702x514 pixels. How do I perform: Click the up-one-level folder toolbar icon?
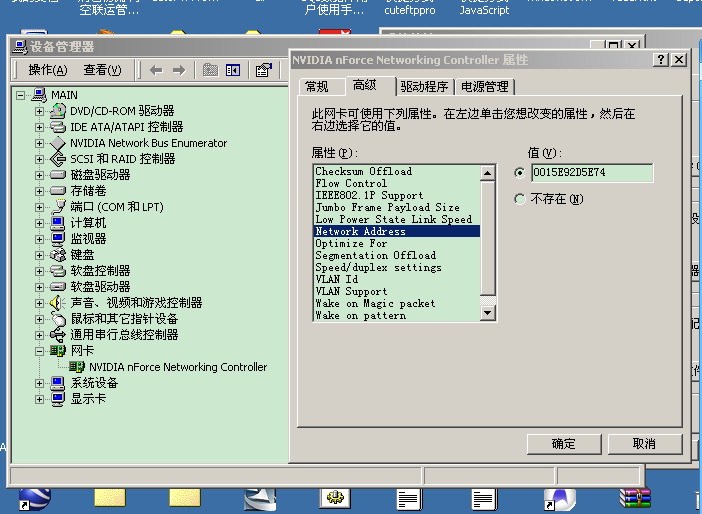click(210, 70)
